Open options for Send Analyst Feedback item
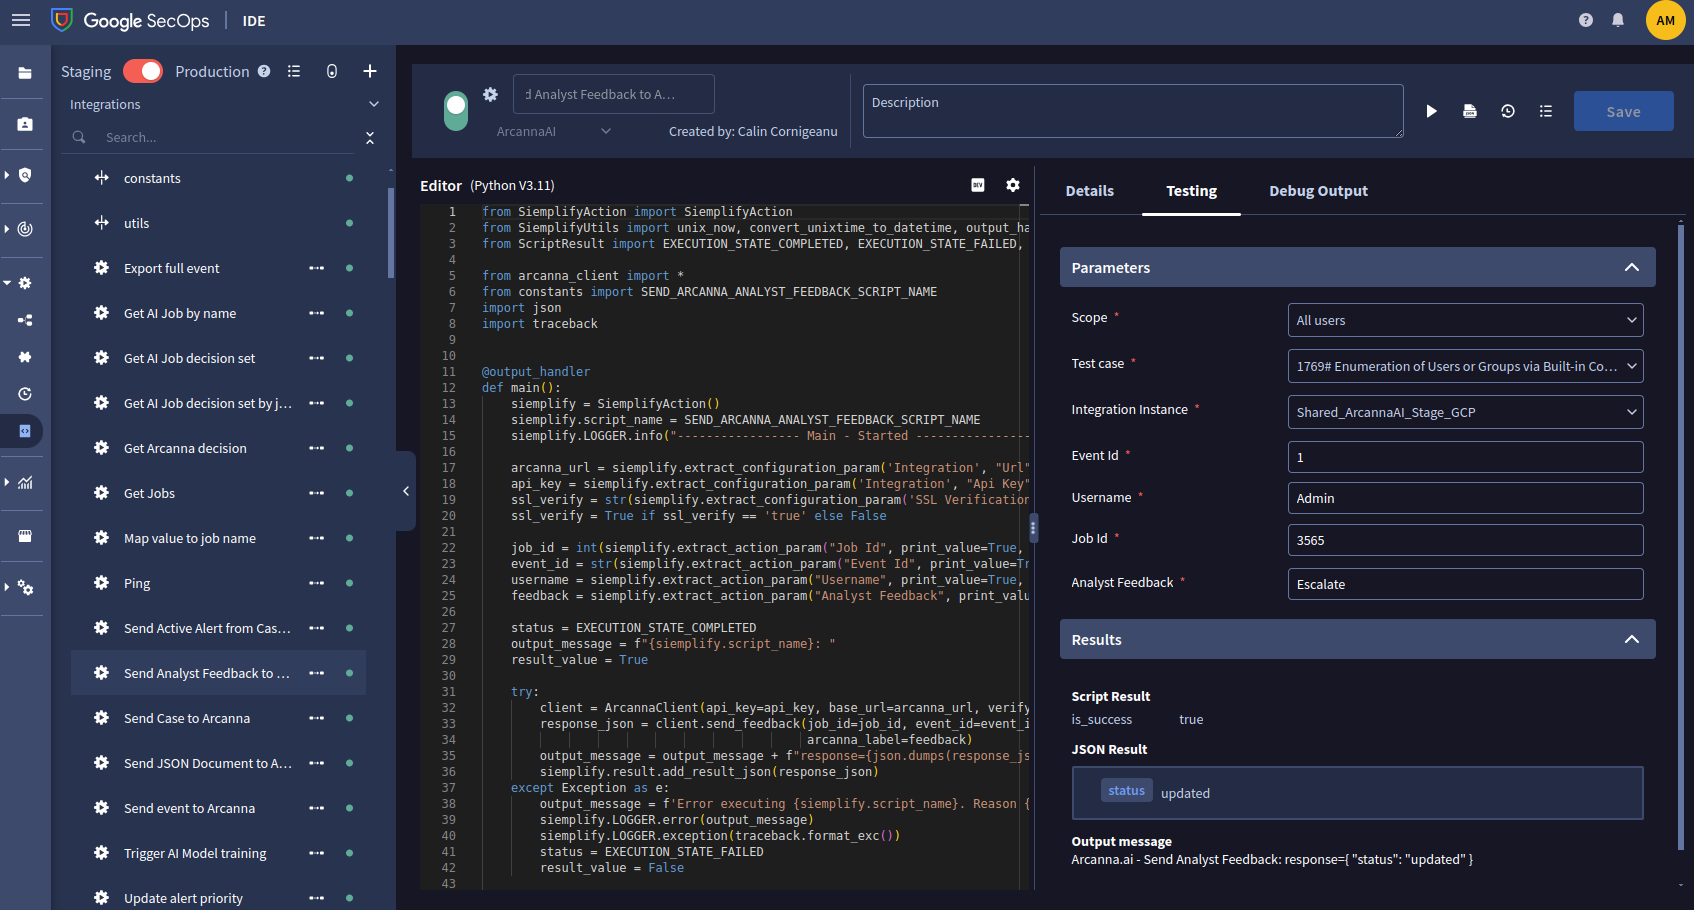The height and width of the screenshot is (910, 1694). (x=317, y=673)
